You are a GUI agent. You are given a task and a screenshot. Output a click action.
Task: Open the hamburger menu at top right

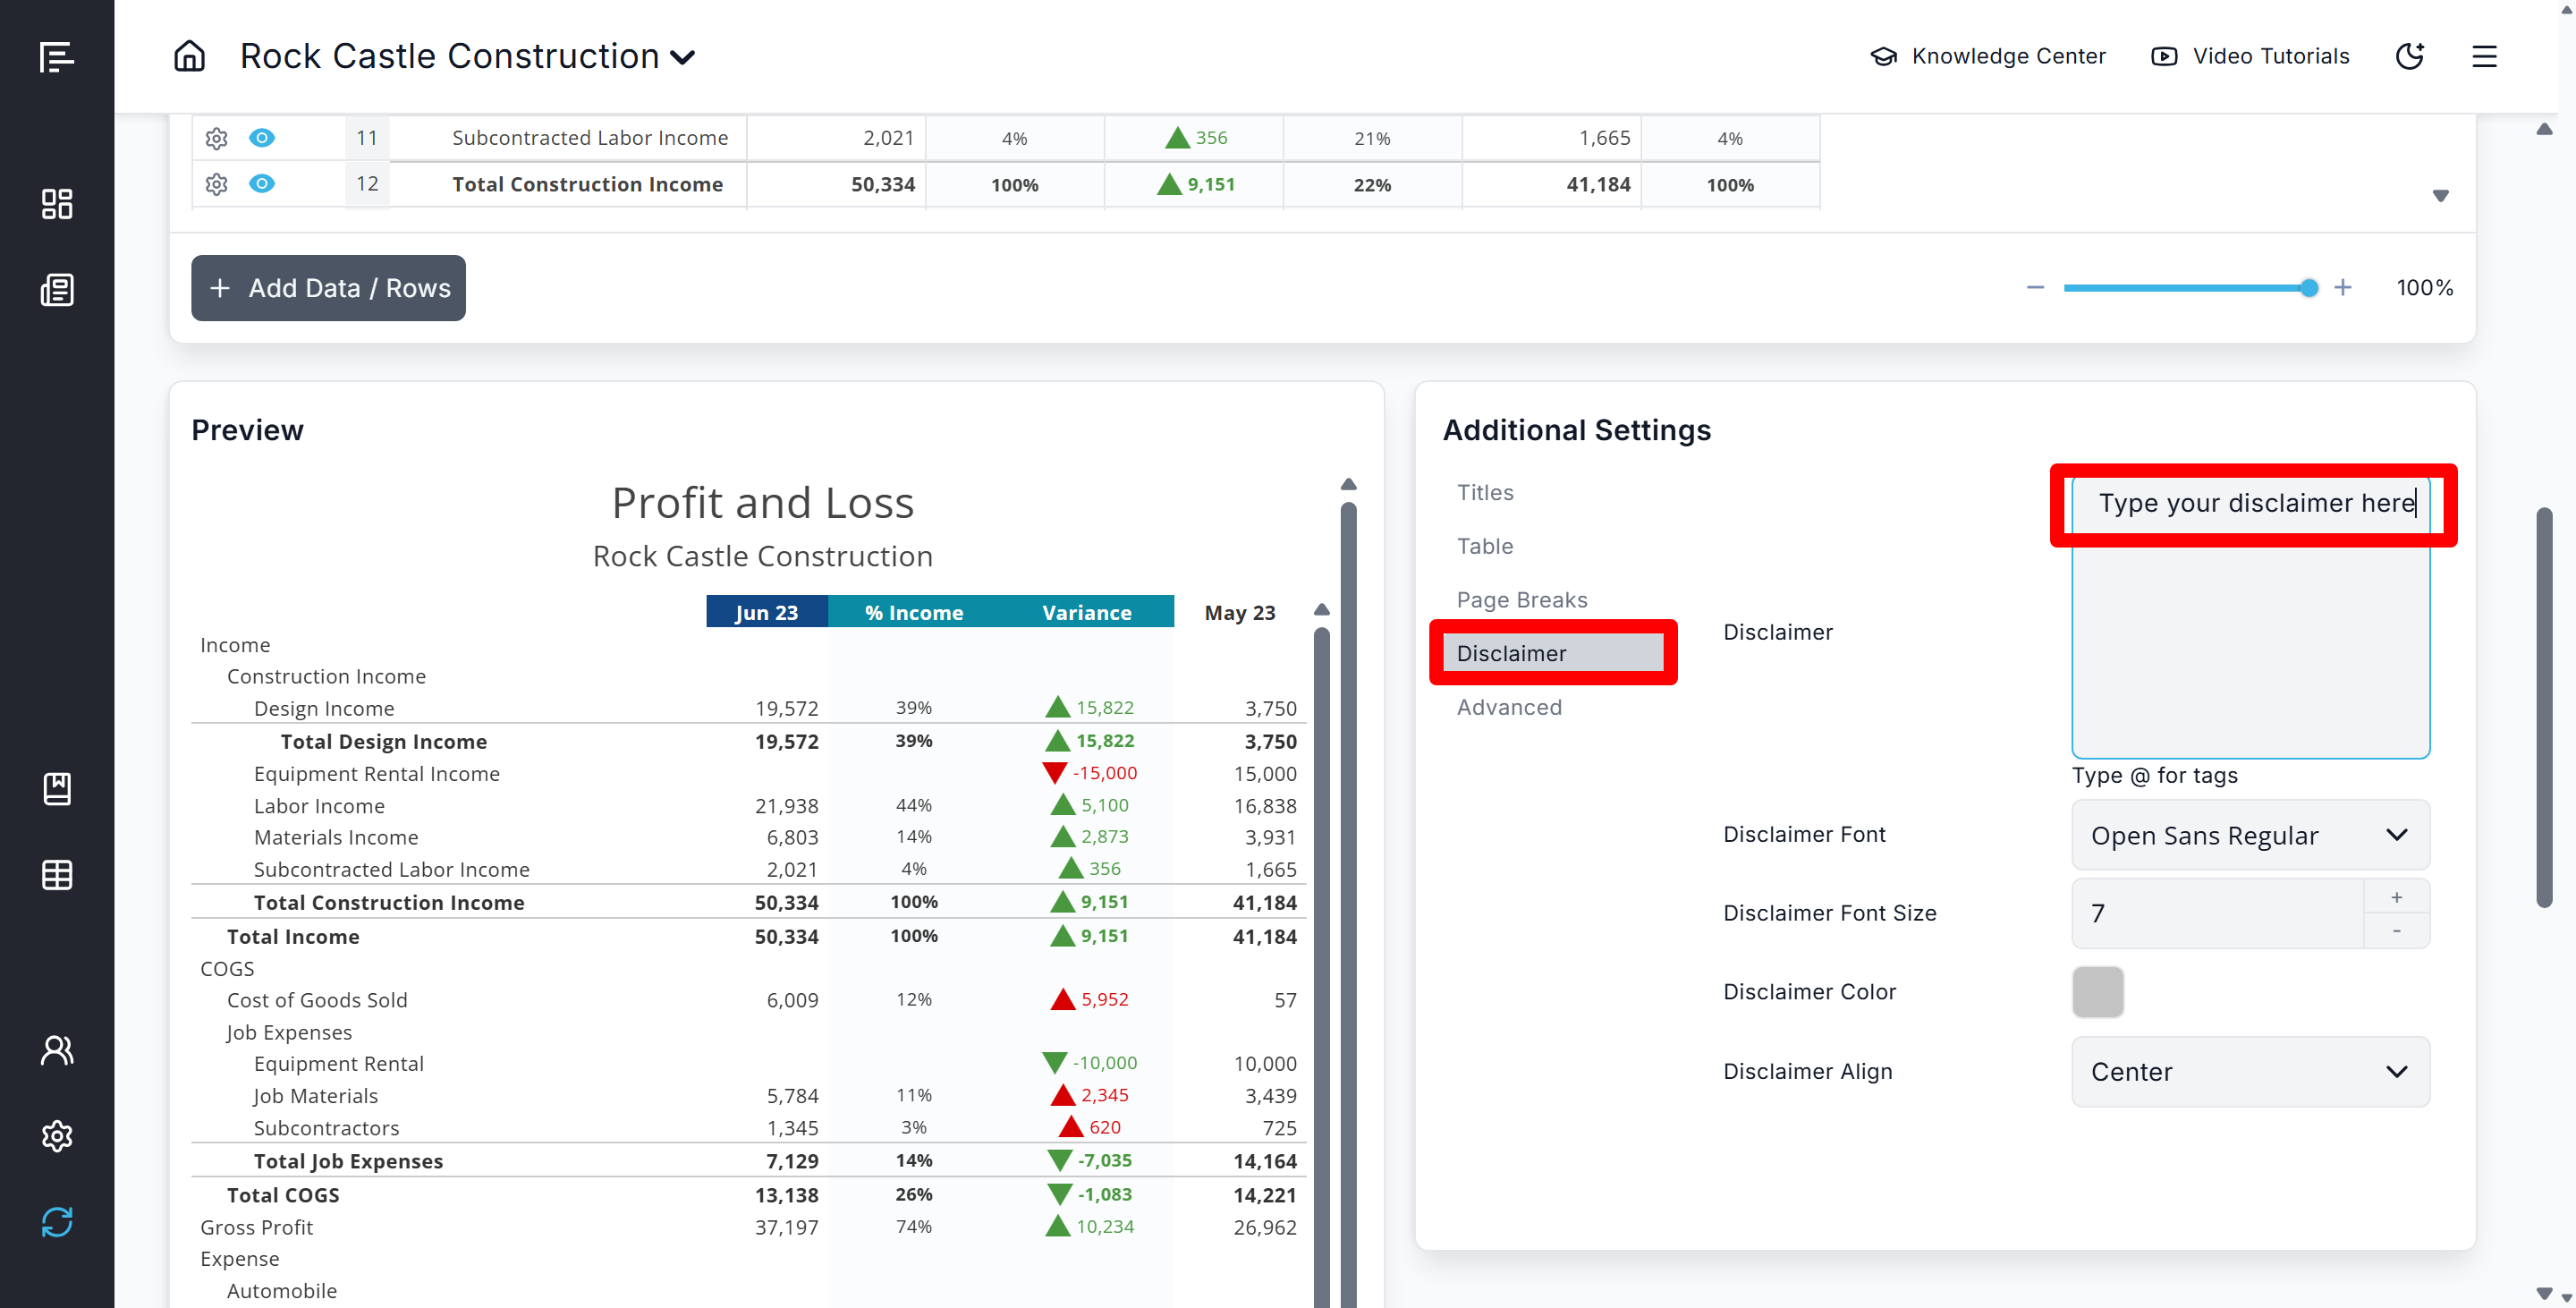click(2484, 56)
